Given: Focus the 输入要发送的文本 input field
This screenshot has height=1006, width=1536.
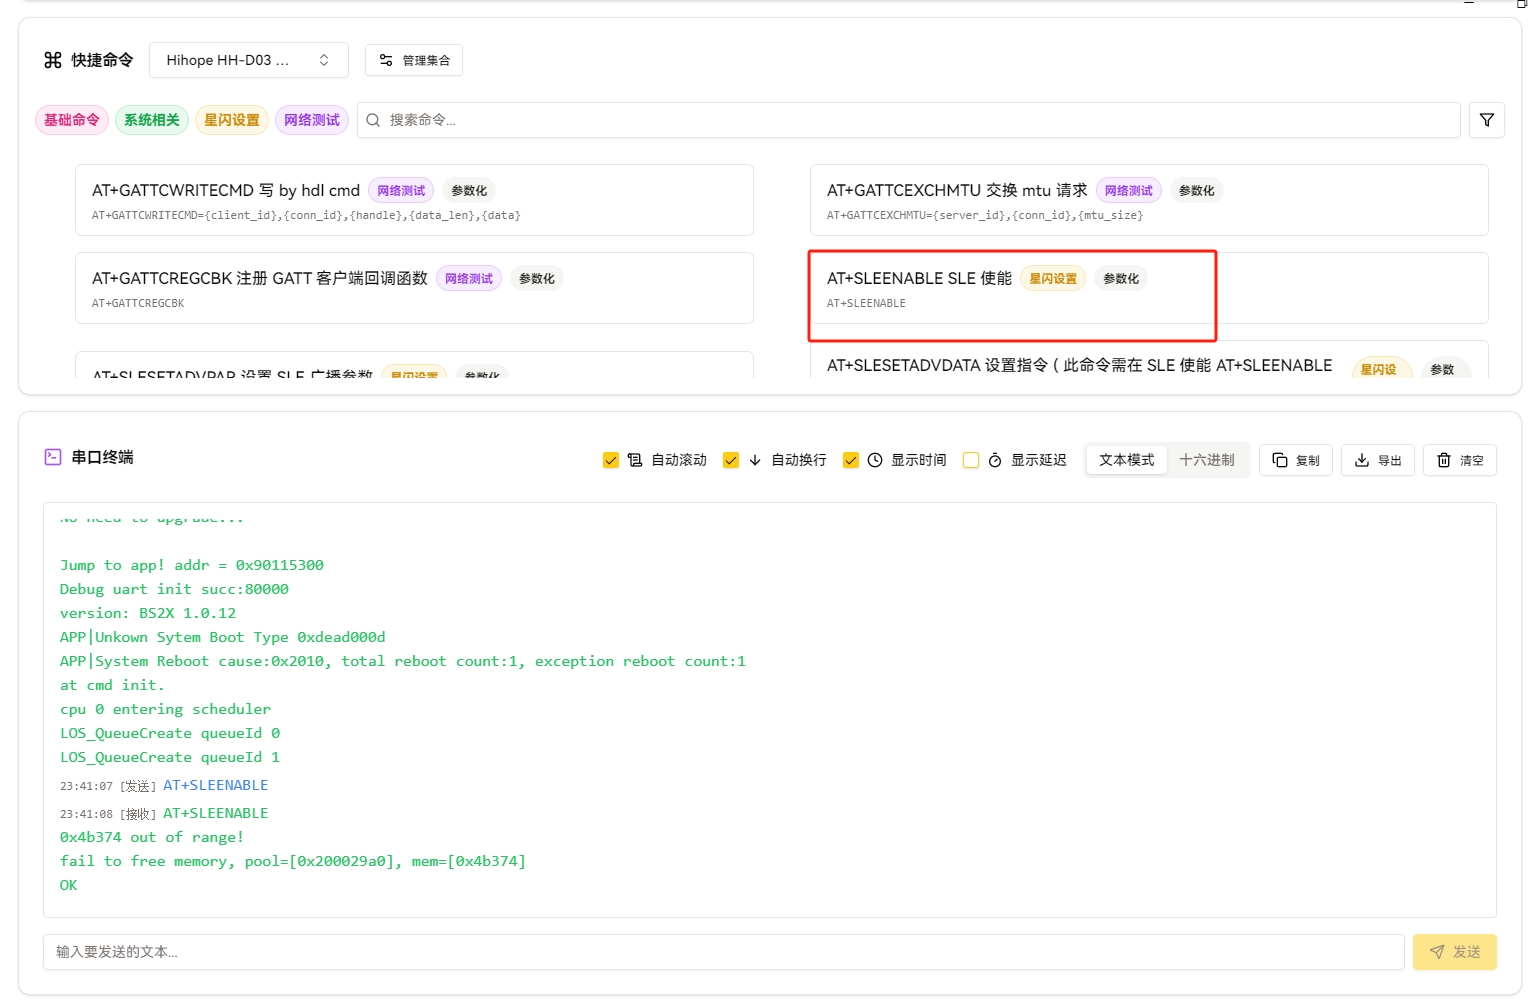Looking at the screenshot, I should [x=724, y=952].
